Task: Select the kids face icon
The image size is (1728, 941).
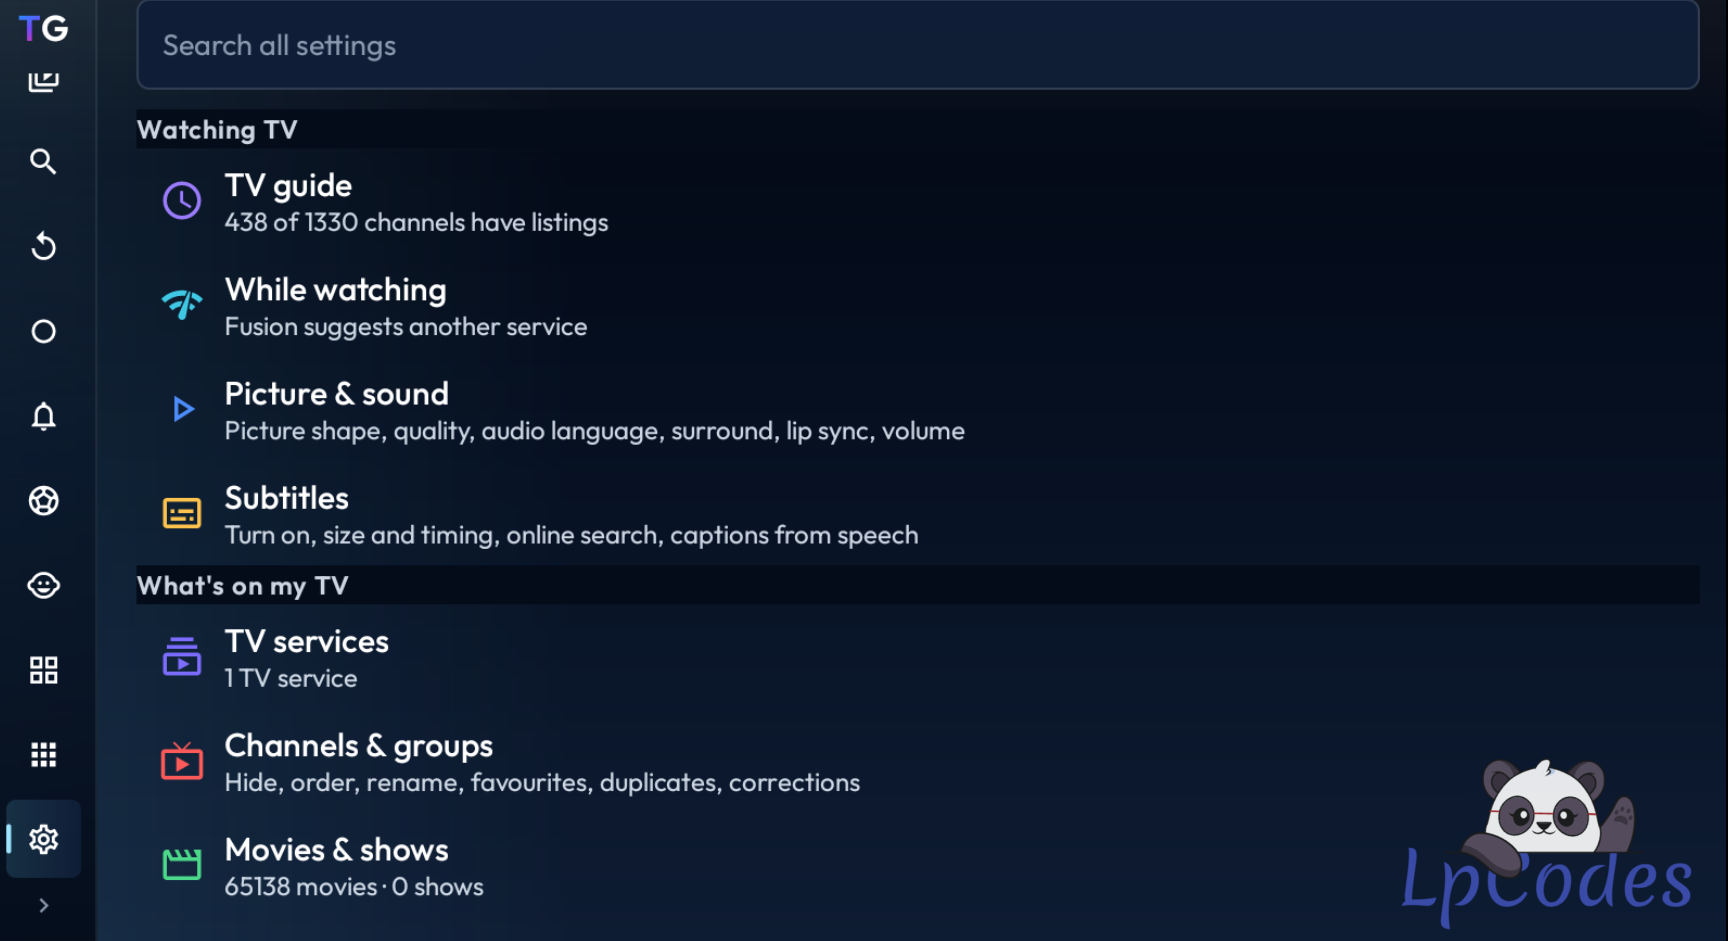Action: 43,585
